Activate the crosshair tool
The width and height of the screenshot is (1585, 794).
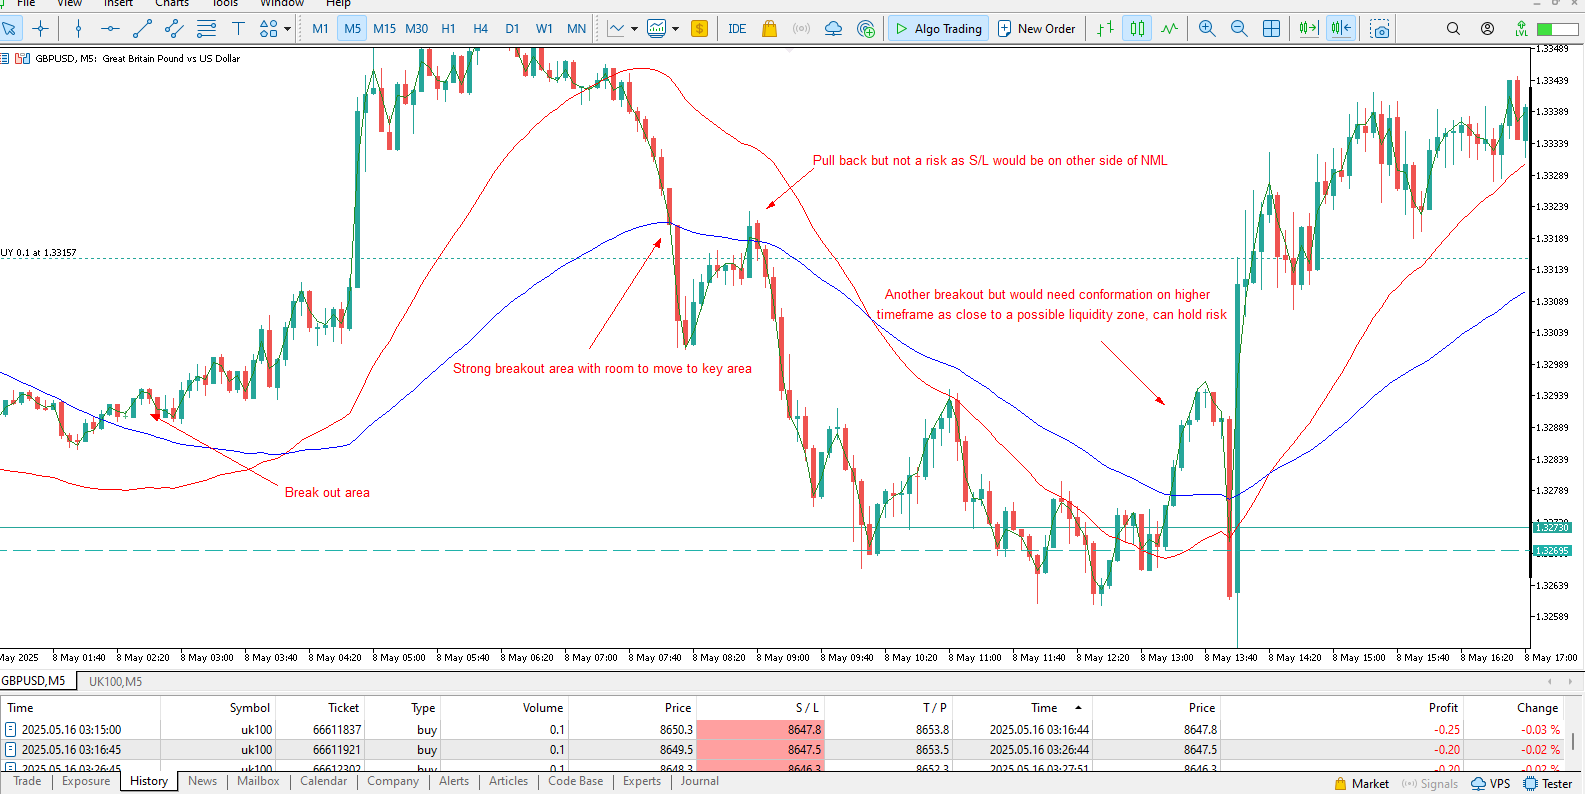40,29
